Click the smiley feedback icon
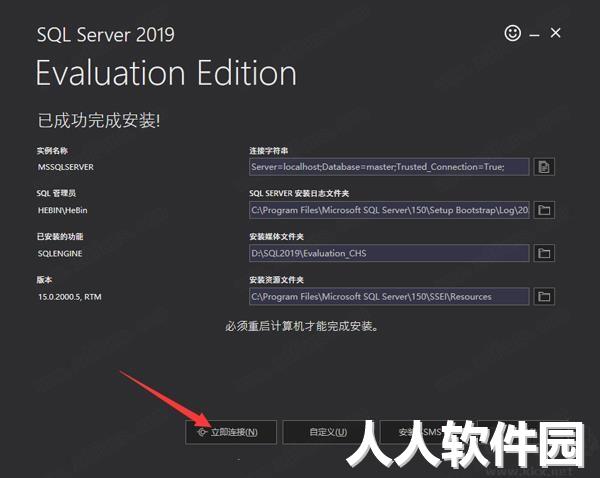The width and height of the screenshot is (600, 478). [512, 33]
